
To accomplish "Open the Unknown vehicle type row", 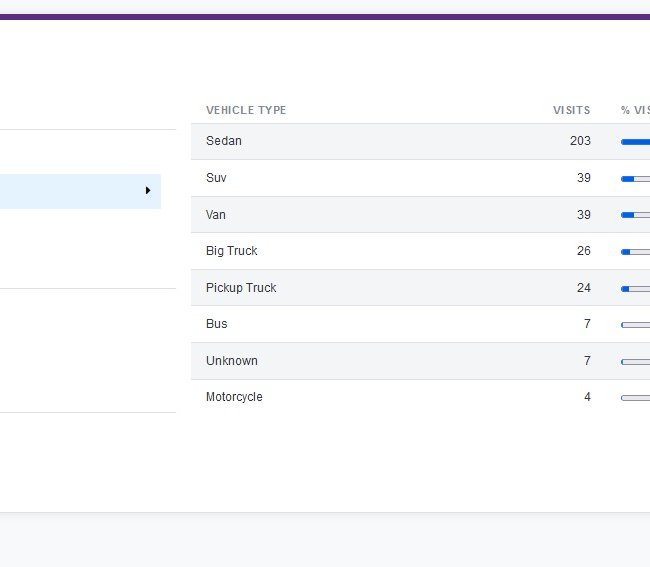I will pyautogui.click(x=420, y=361).
